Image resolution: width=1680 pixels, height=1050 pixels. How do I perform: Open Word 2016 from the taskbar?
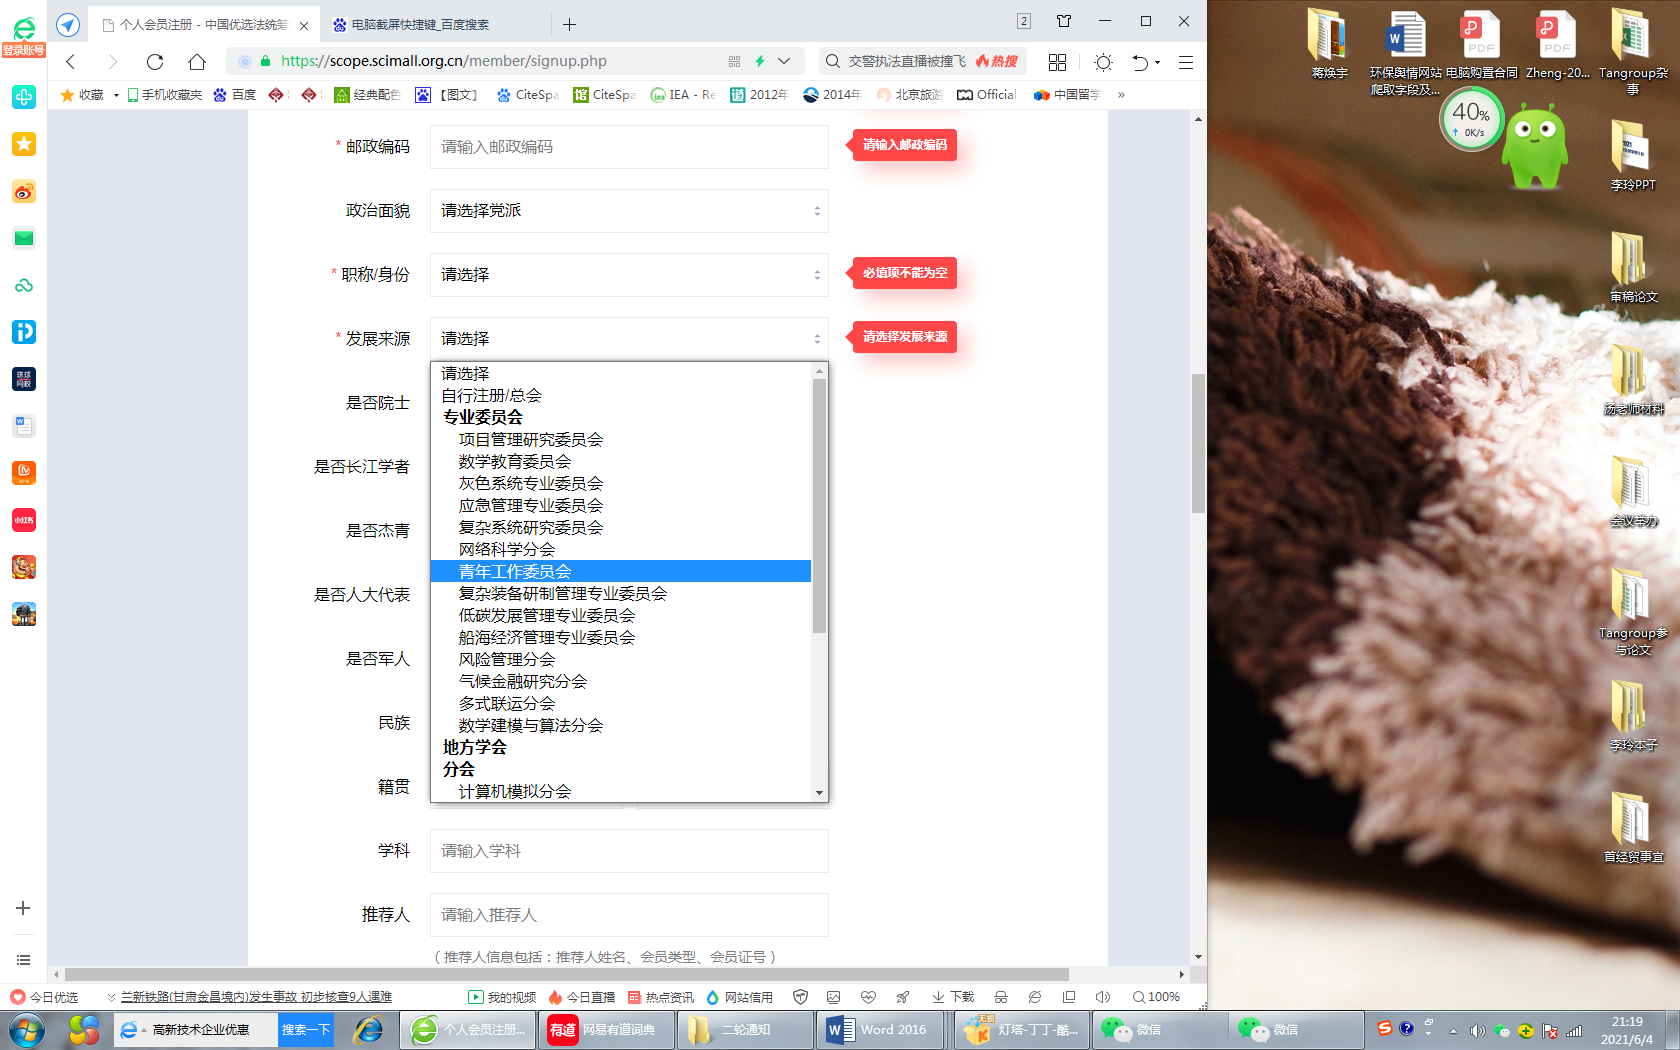pyautogui.click(x=879, y=1029)
